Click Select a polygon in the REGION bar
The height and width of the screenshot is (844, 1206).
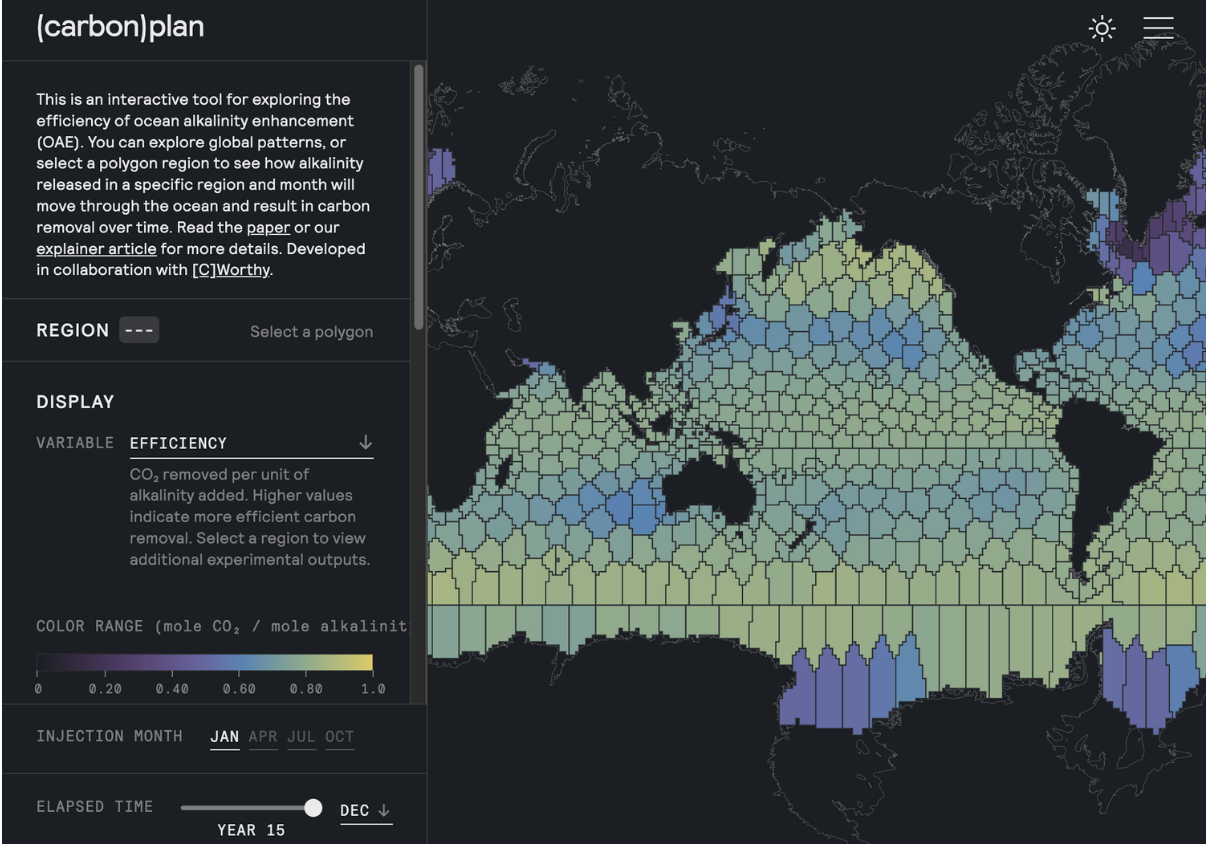[311, 331]
